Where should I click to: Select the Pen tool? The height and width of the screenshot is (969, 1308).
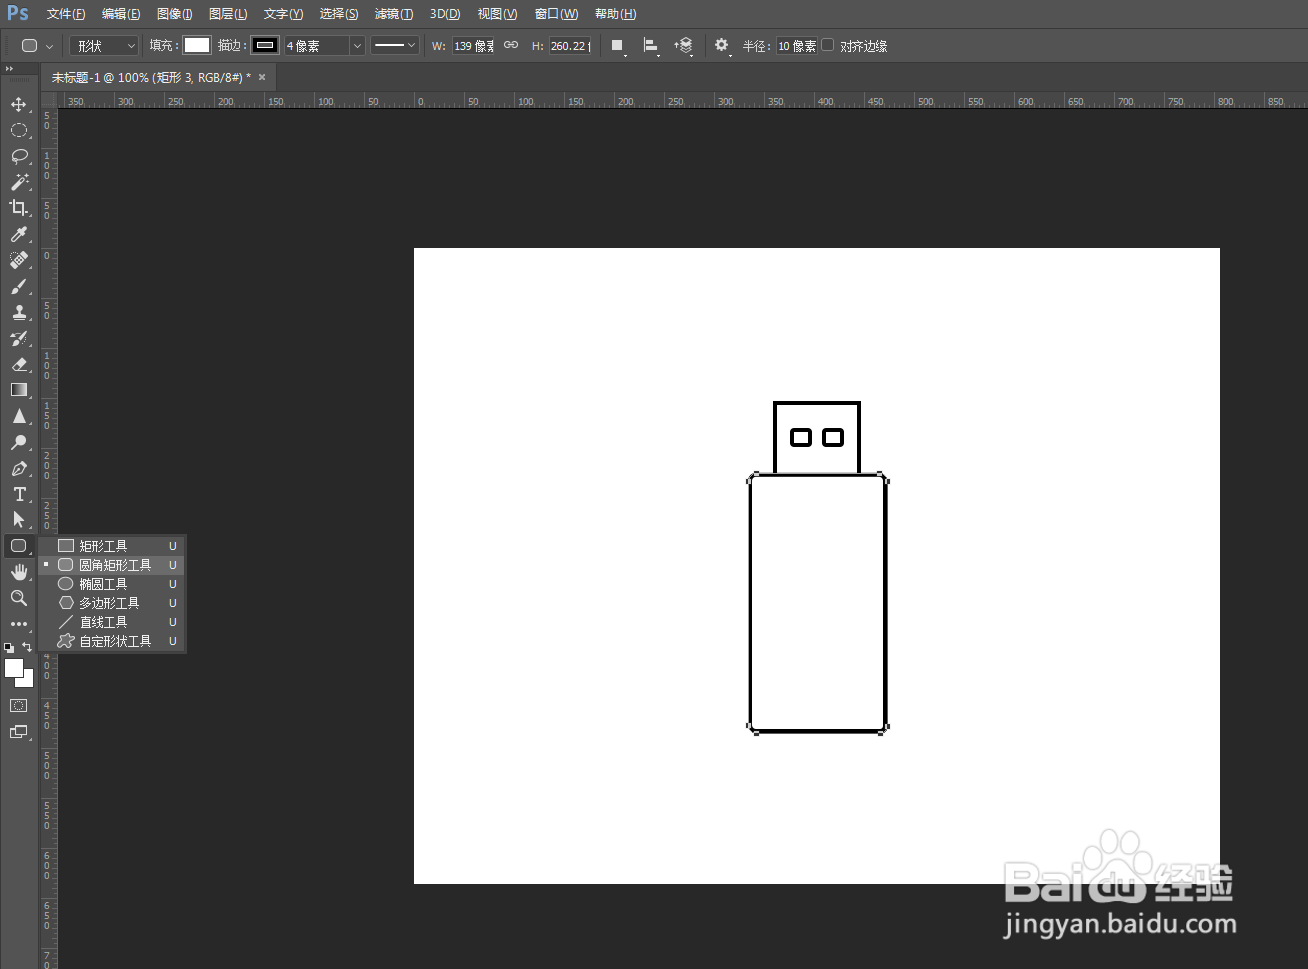[x=19, y=468]
